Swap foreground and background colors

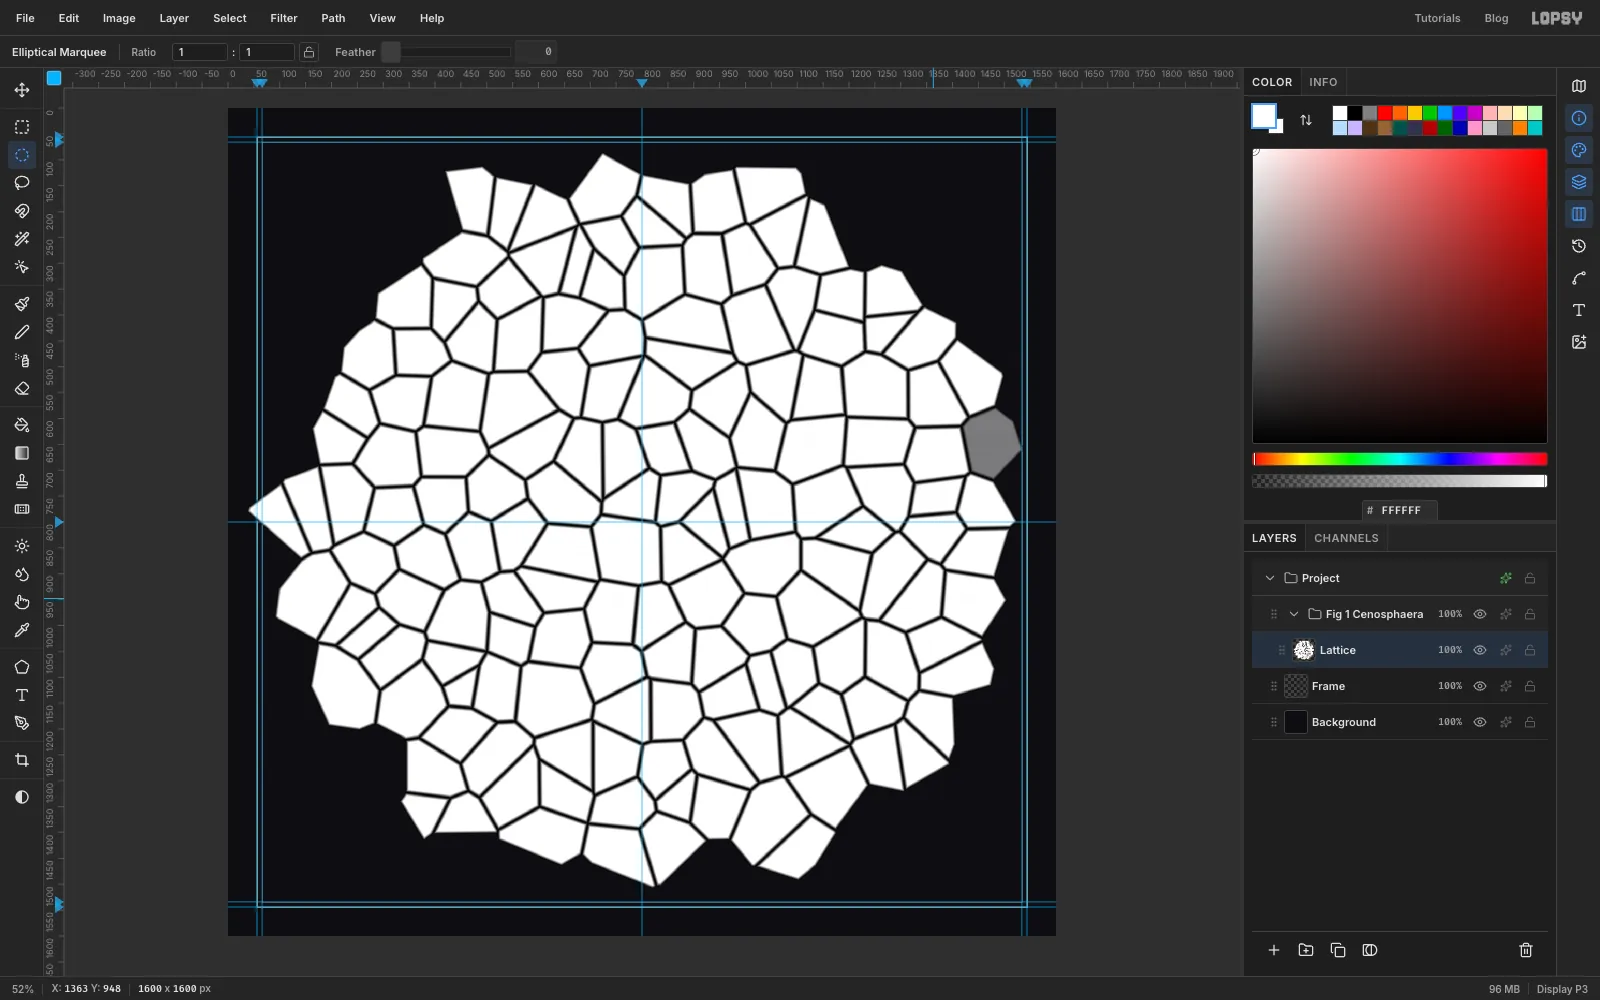(1306, 120)
